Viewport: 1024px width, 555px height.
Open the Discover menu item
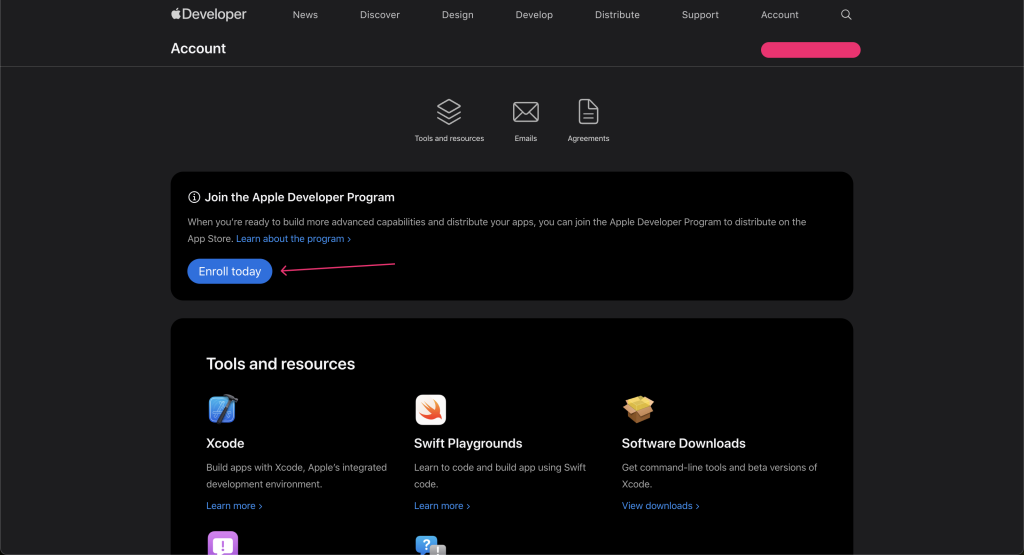379,14
